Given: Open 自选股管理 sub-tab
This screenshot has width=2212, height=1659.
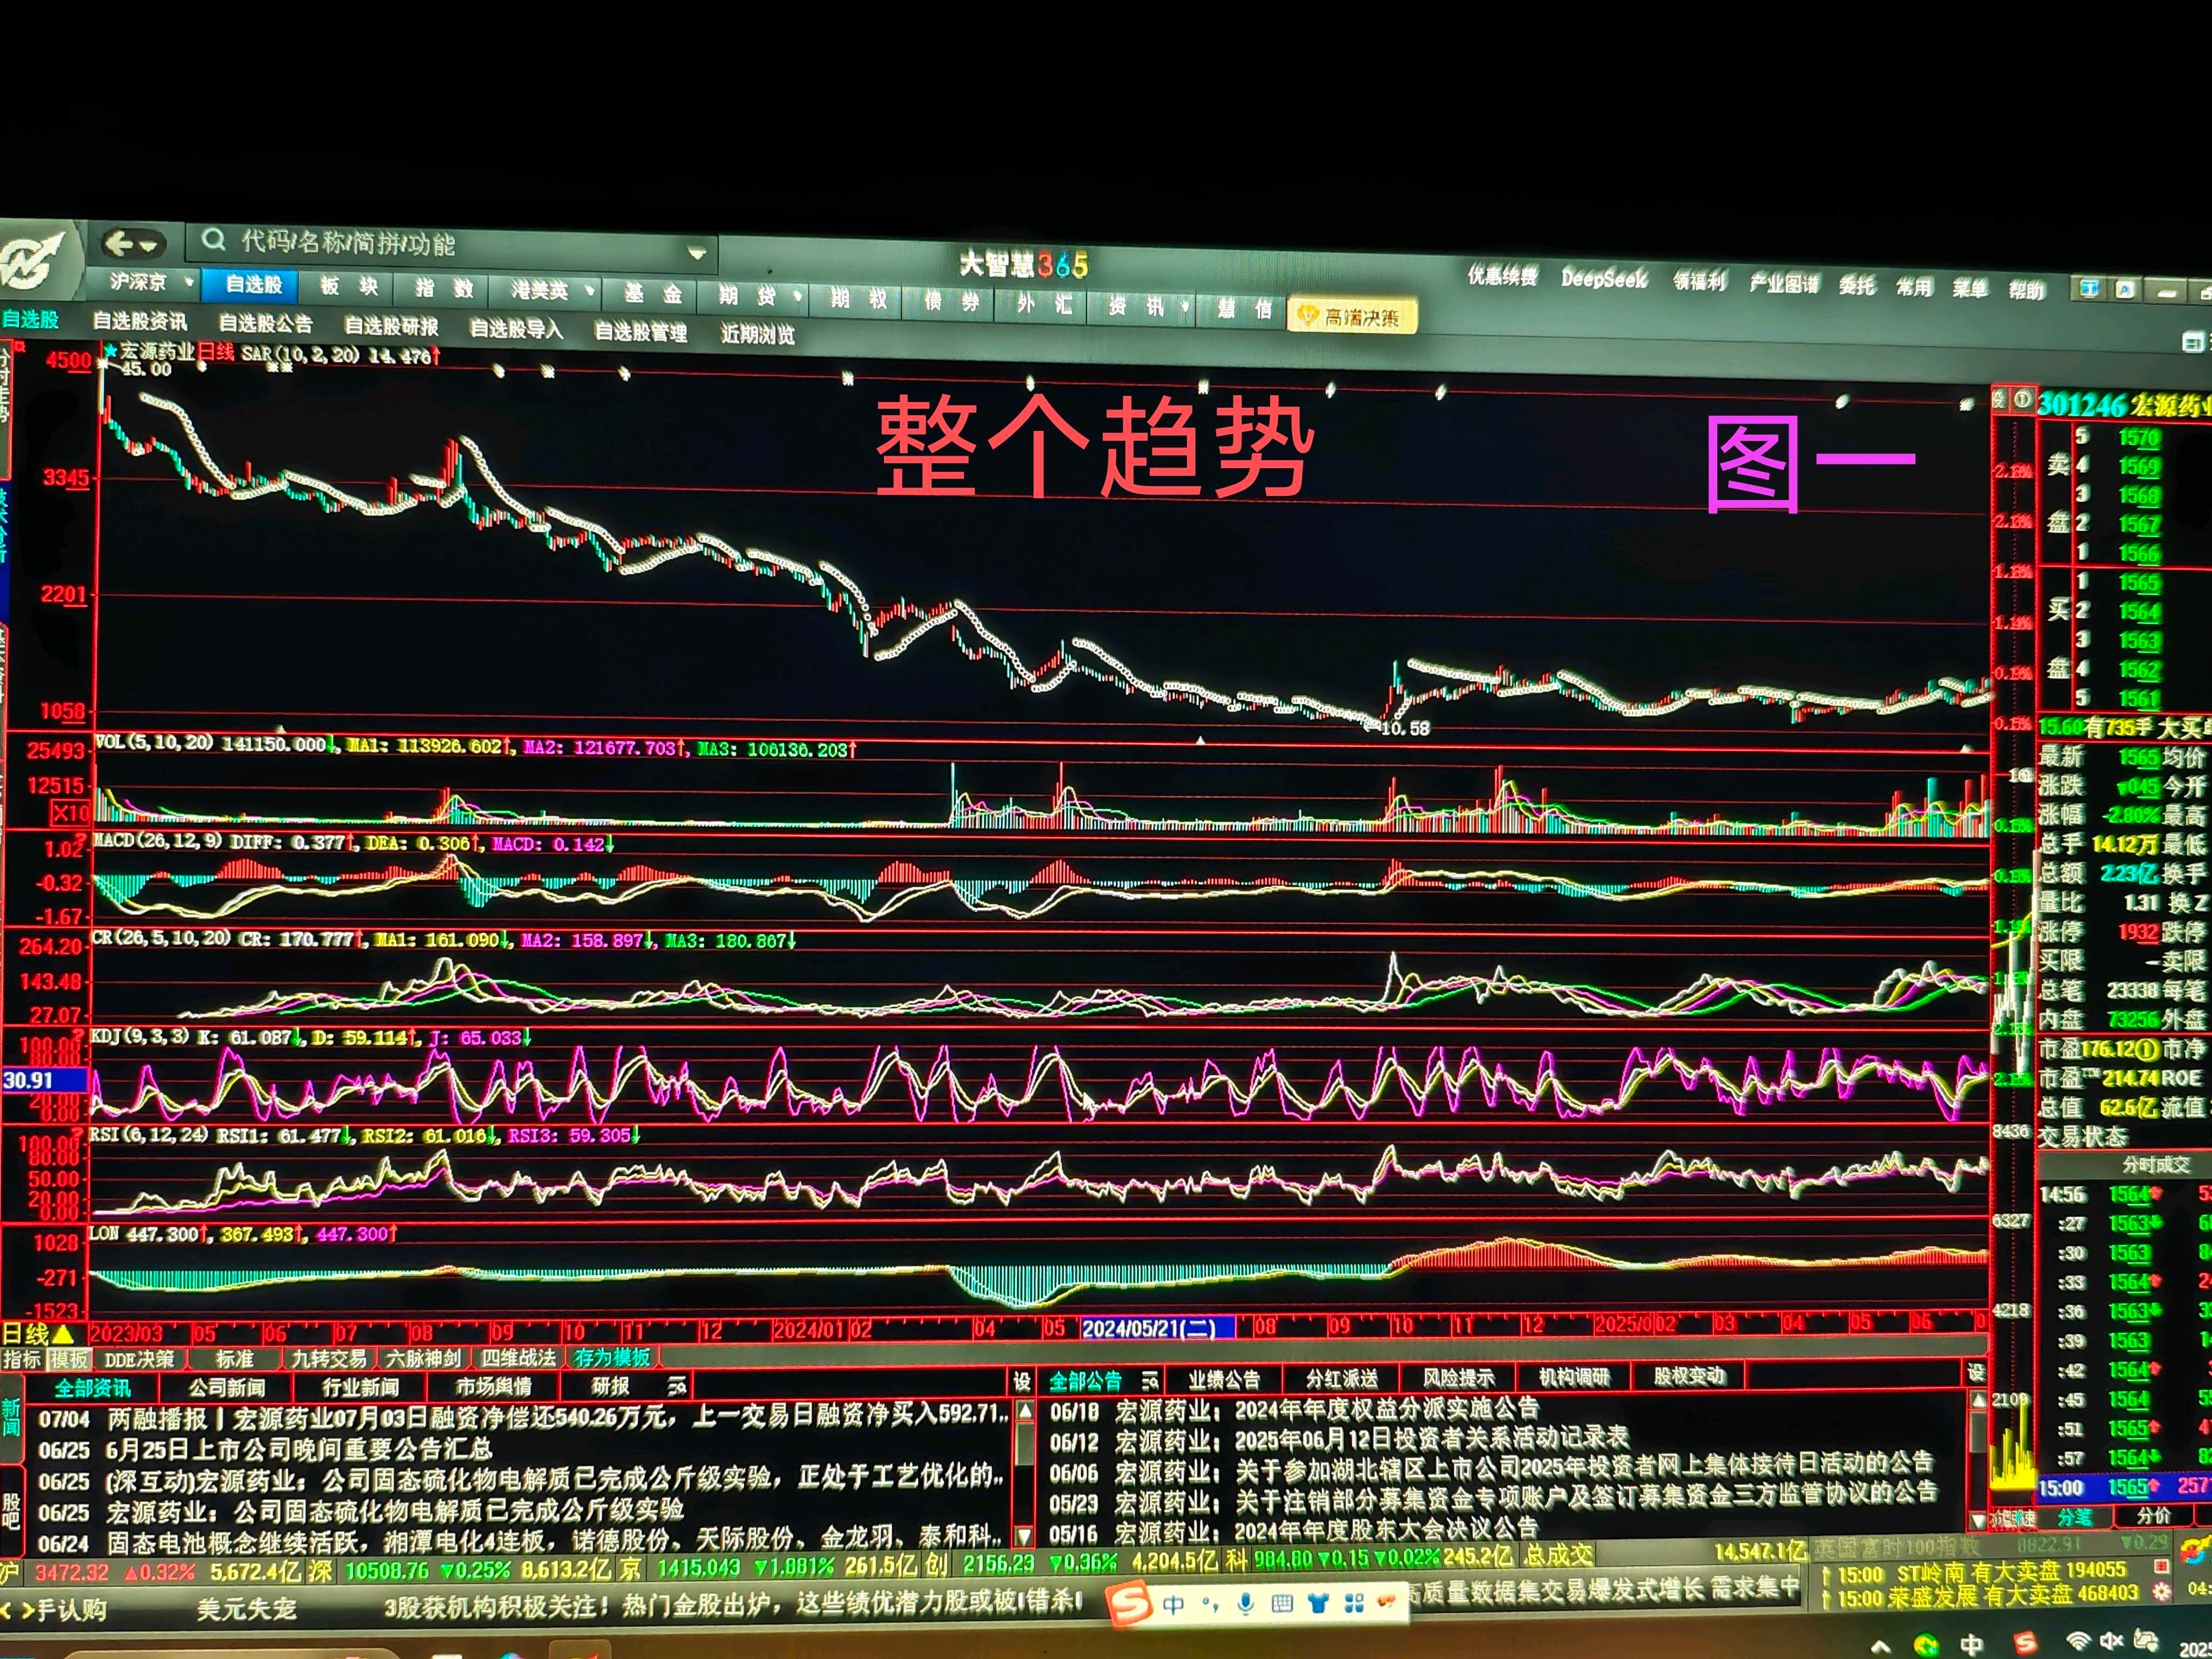Looking at the screenshot, I should (x=640, y=332).
